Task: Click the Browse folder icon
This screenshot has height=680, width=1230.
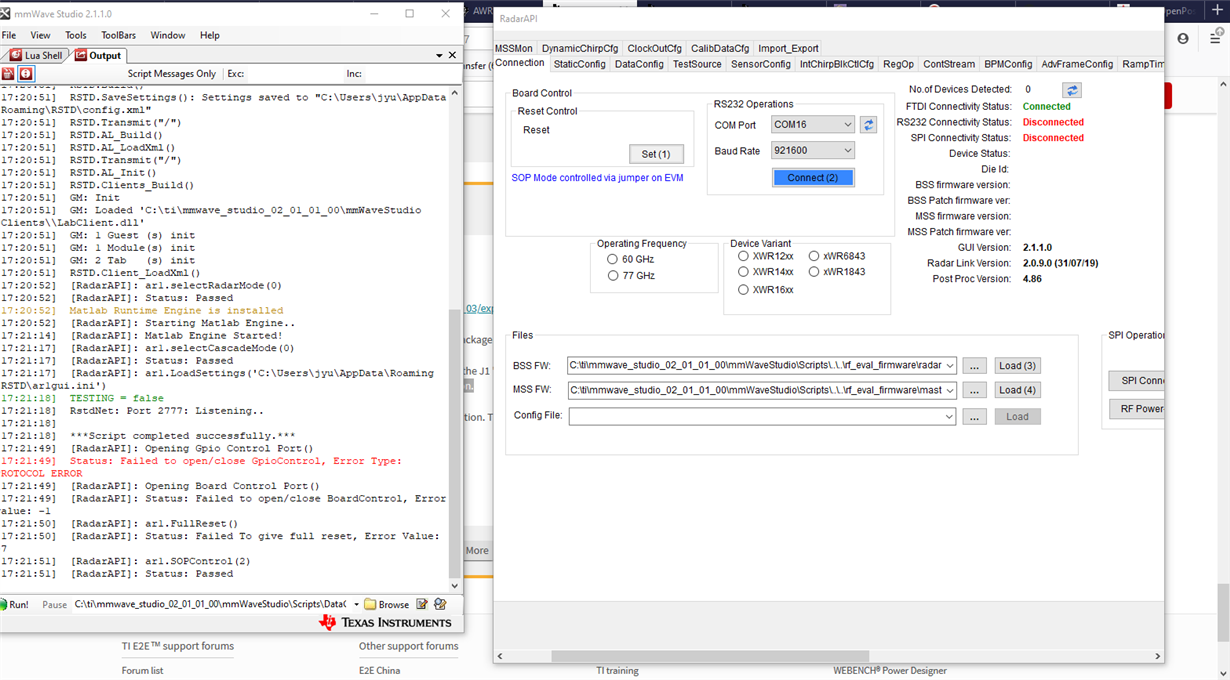Action: click(x=370, y=604)
